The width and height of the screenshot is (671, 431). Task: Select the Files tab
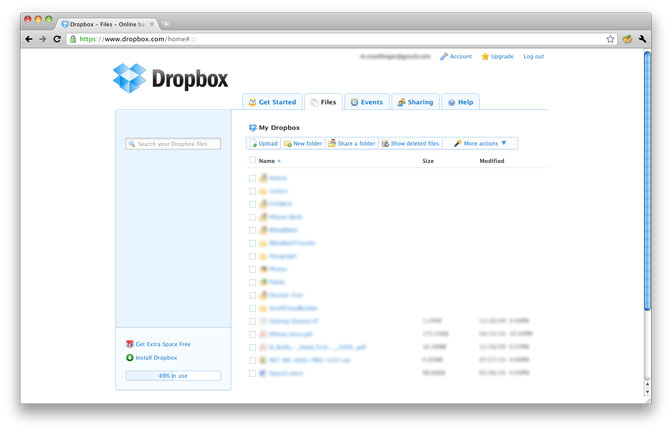coord(324,102)
